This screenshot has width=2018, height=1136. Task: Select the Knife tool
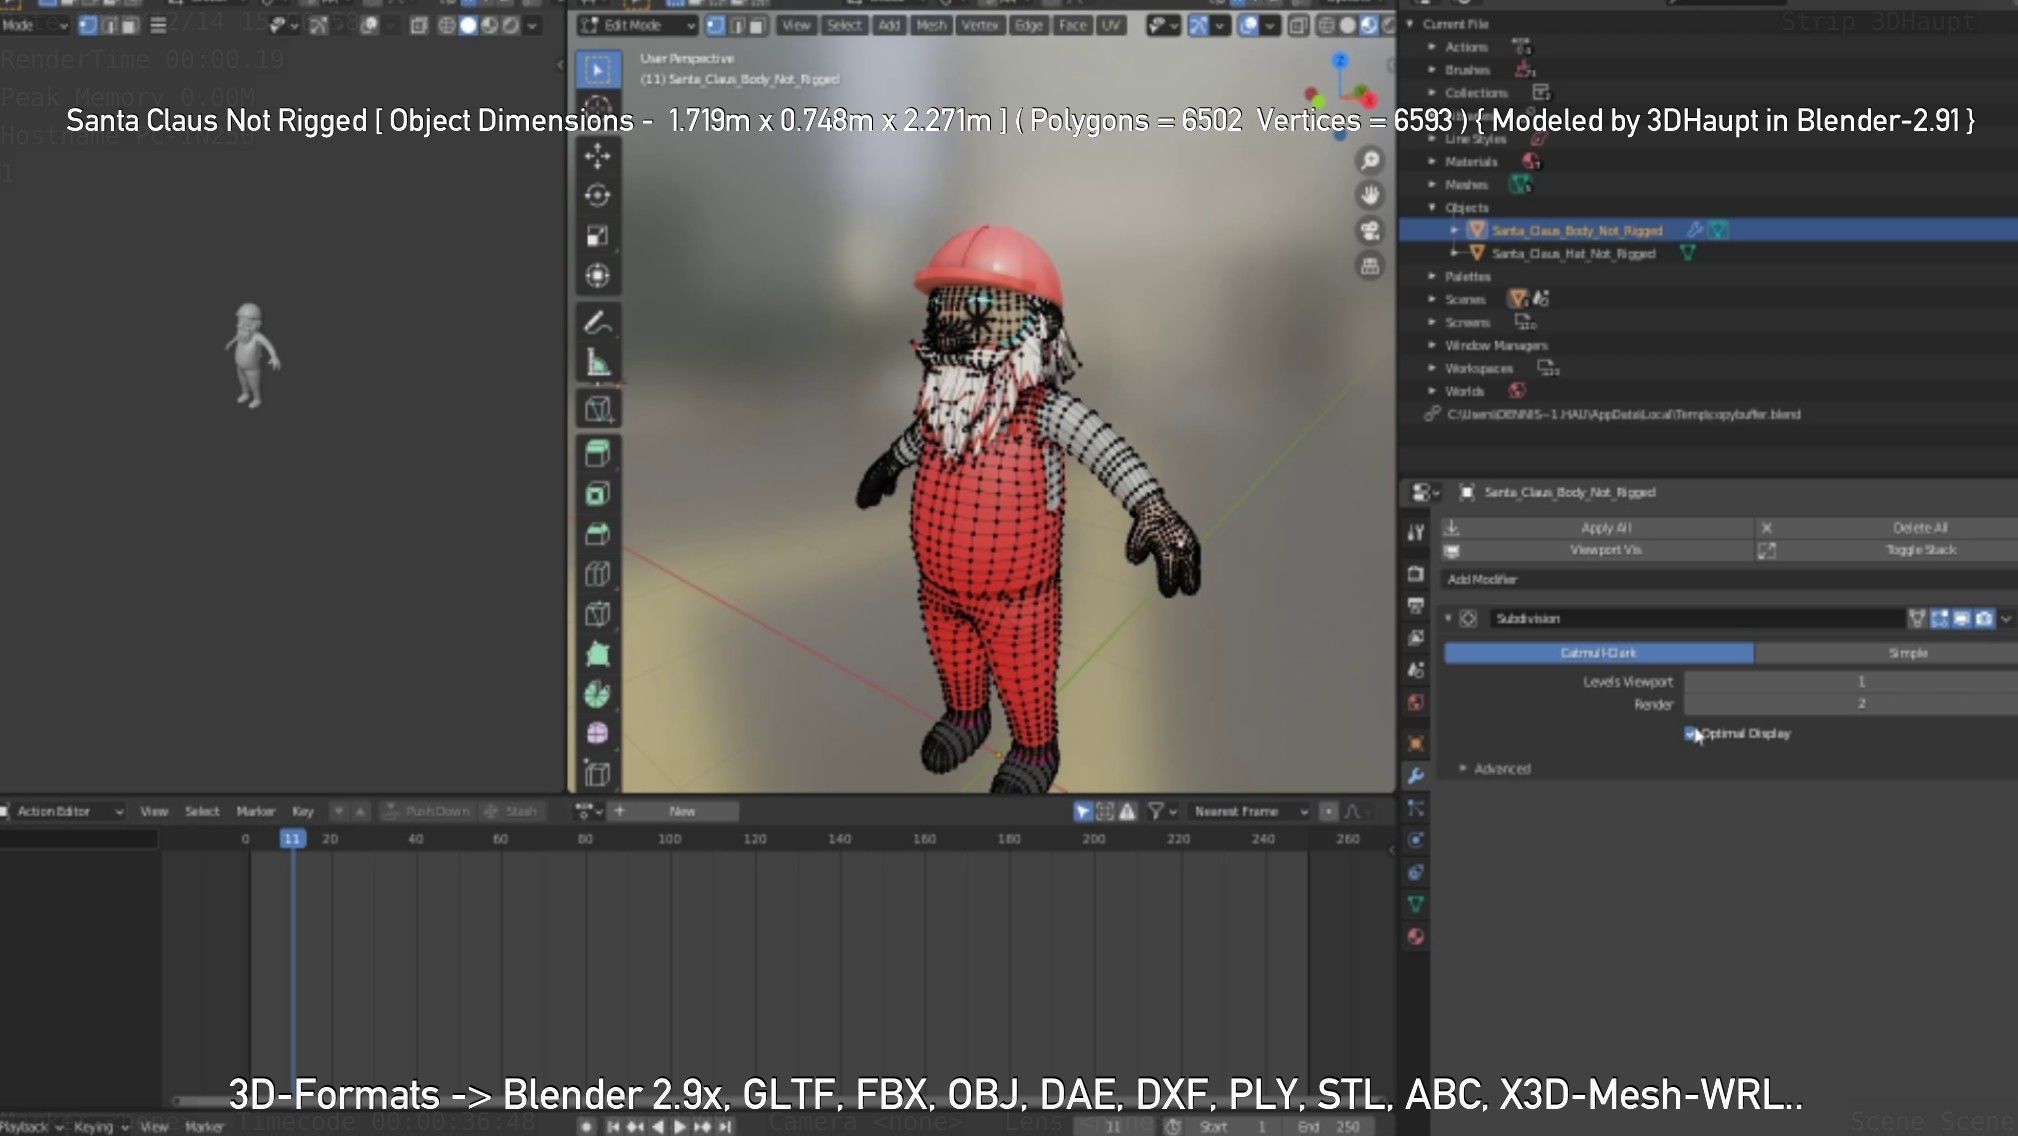(598, 614)
